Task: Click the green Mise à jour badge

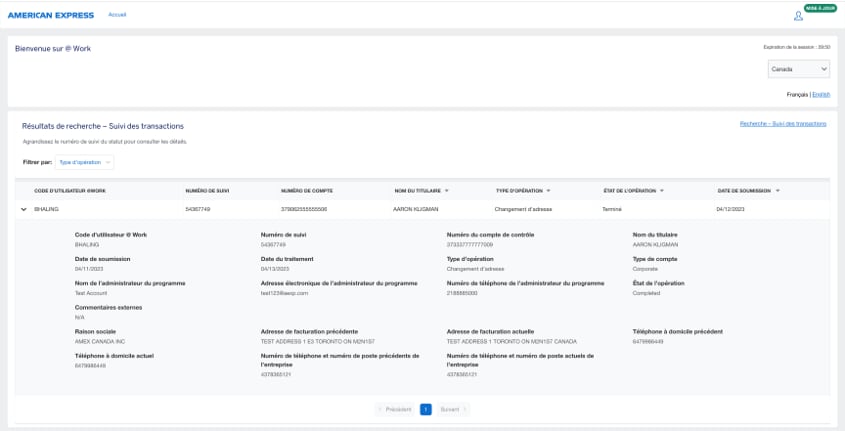Action: tap(820, 8)
